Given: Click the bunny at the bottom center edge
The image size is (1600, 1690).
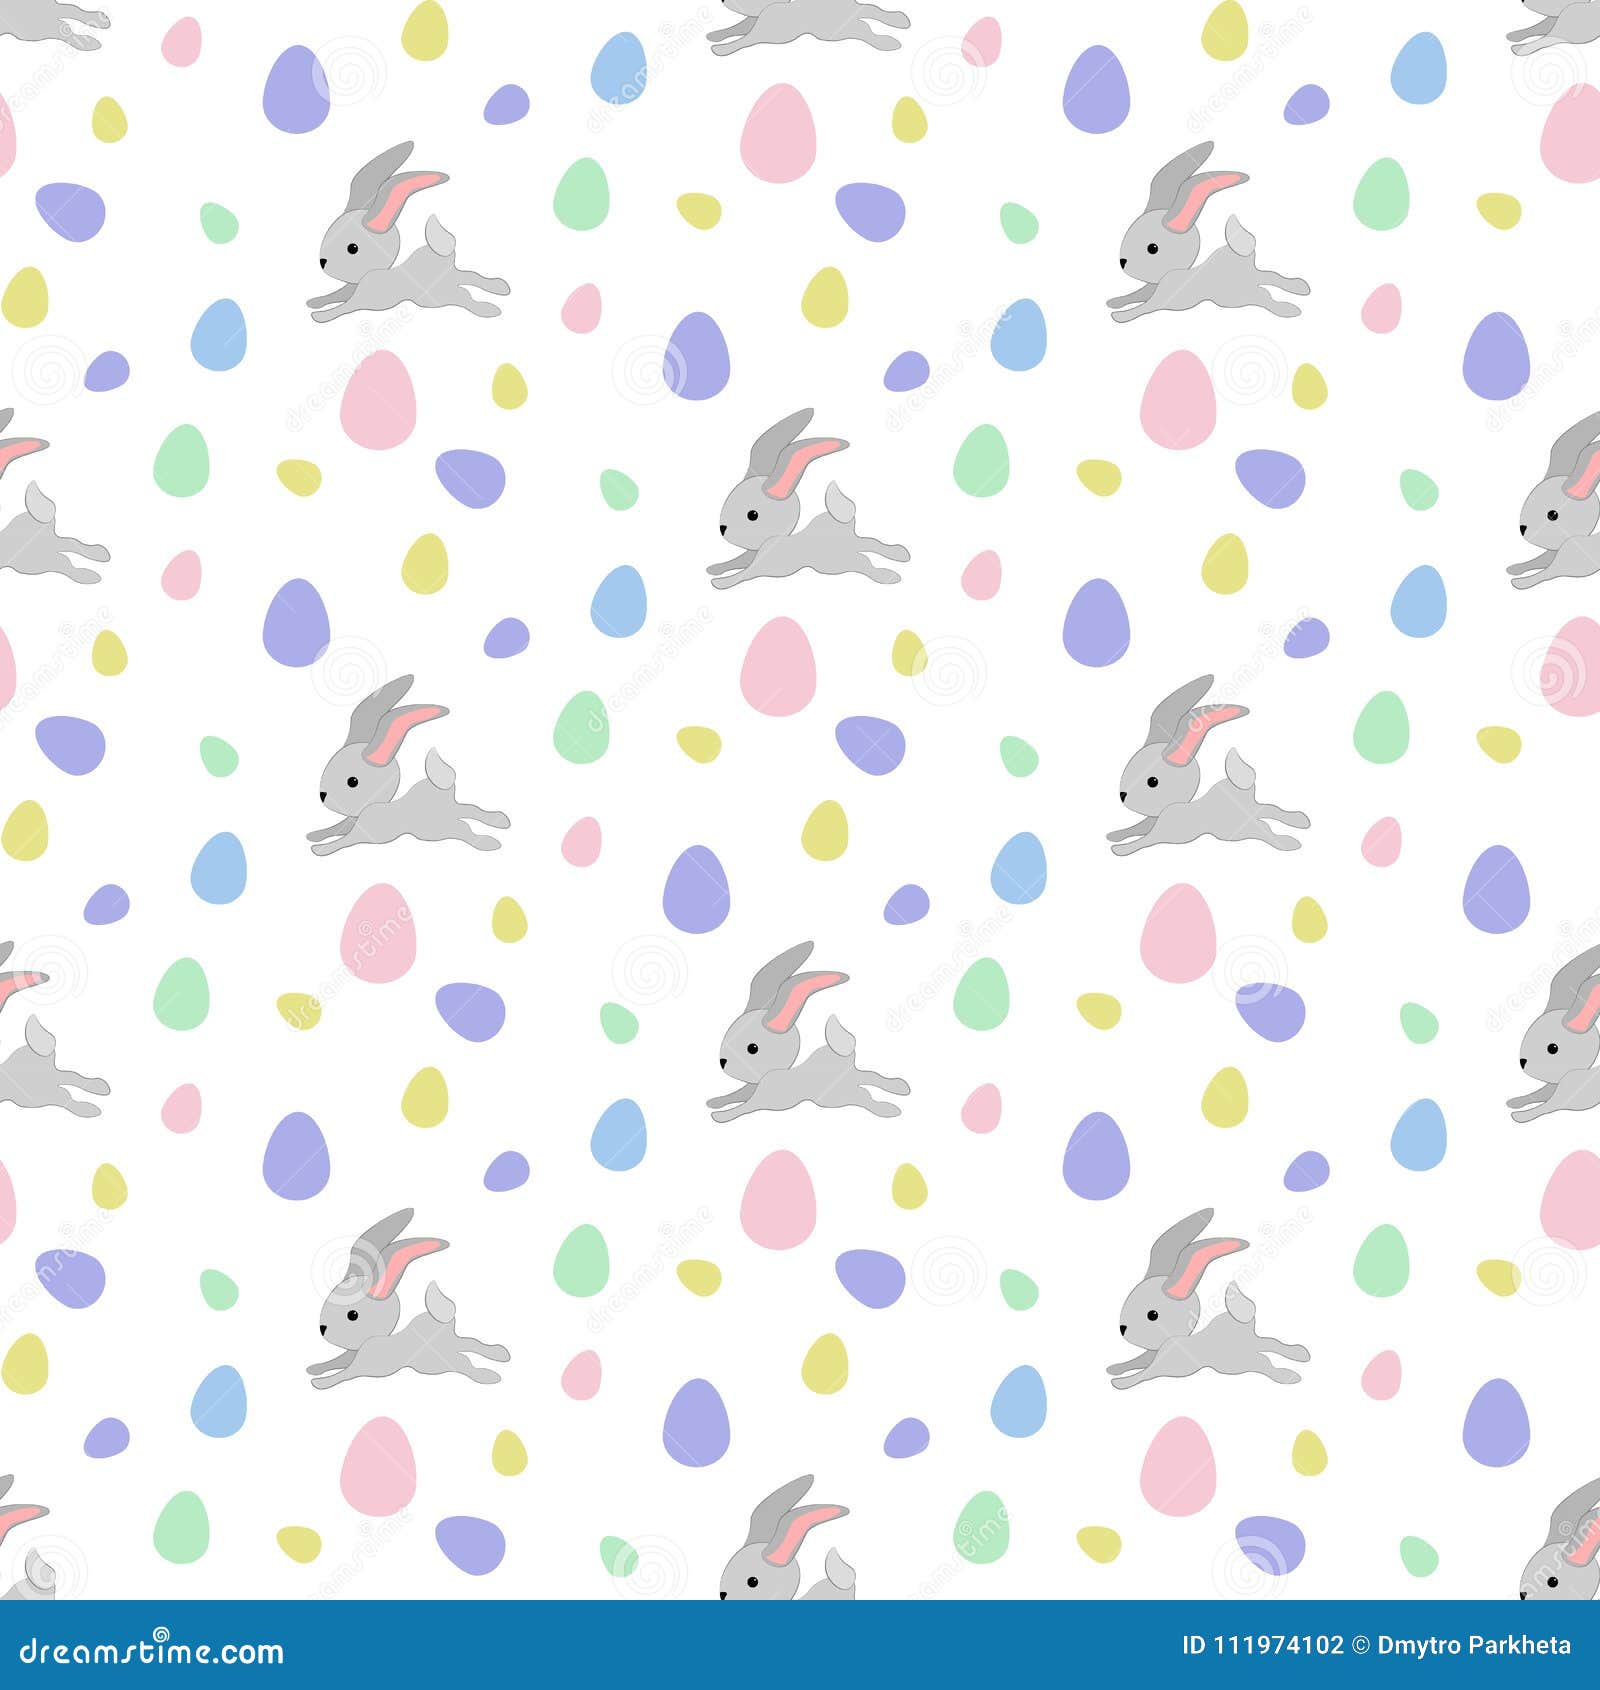Looking at the screenshot, I should click(x=790, y=1580).
